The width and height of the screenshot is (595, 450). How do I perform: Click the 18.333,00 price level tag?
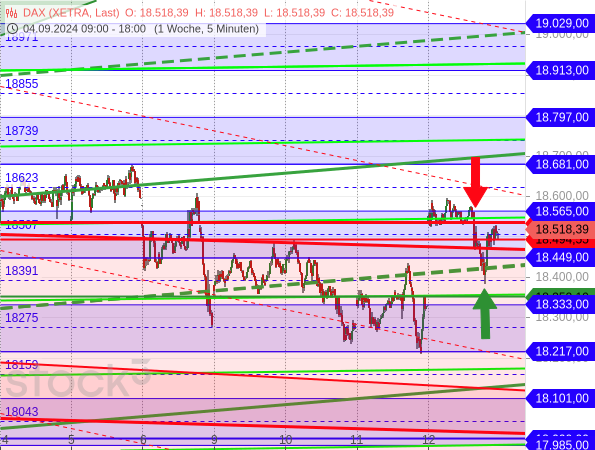point(560,304)
